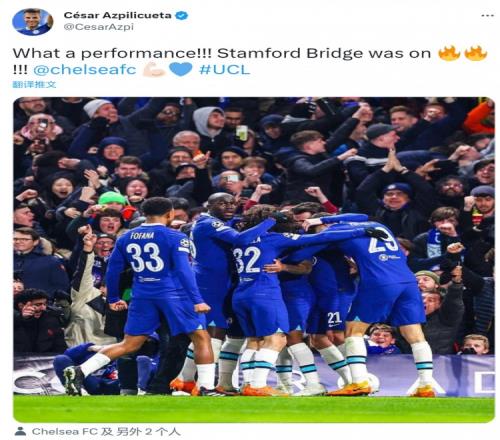Screen dimensions: 500x440
Task: Click the "What a performance!!!" tweet text
Action: click(x=112, y=53)
